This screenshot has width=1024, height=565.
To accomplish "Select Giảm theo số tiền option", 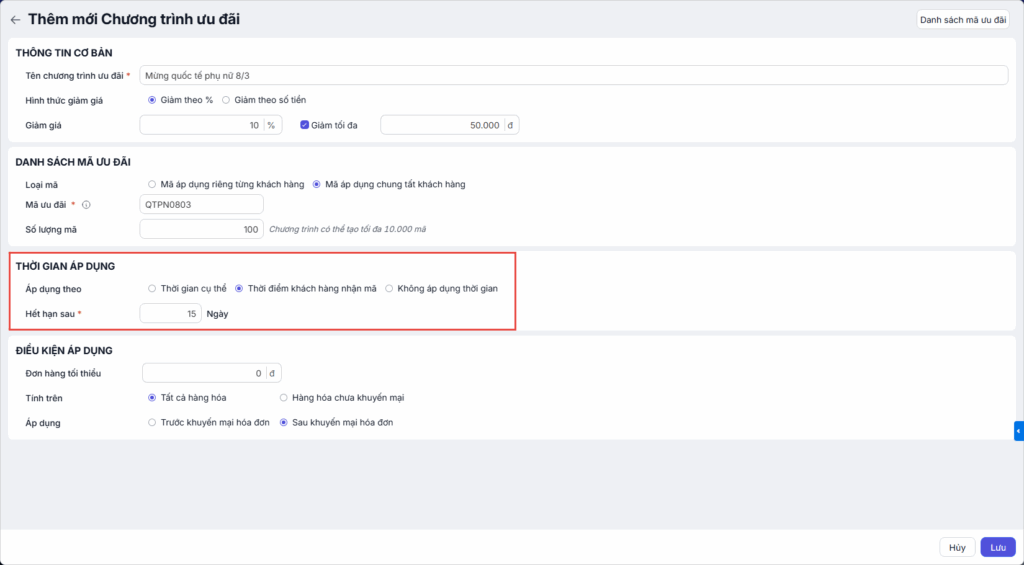I will (x=226, y=100).
